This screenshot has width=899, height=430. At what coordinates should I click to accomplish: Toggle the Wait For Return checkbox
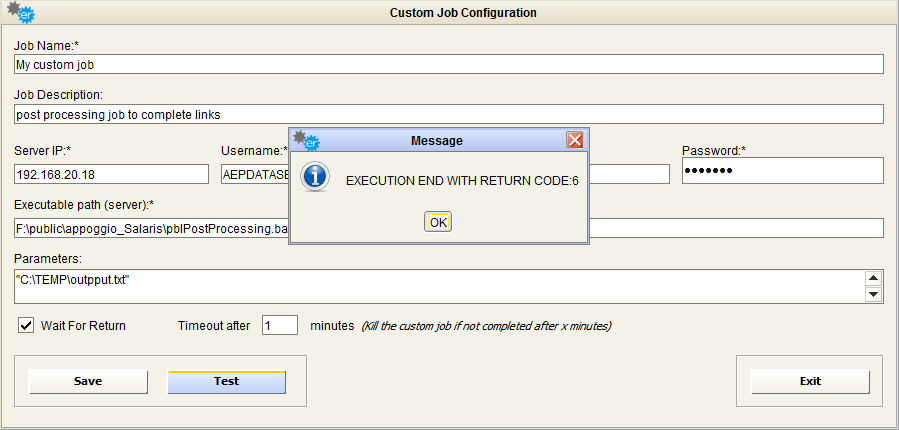(27, 325)
